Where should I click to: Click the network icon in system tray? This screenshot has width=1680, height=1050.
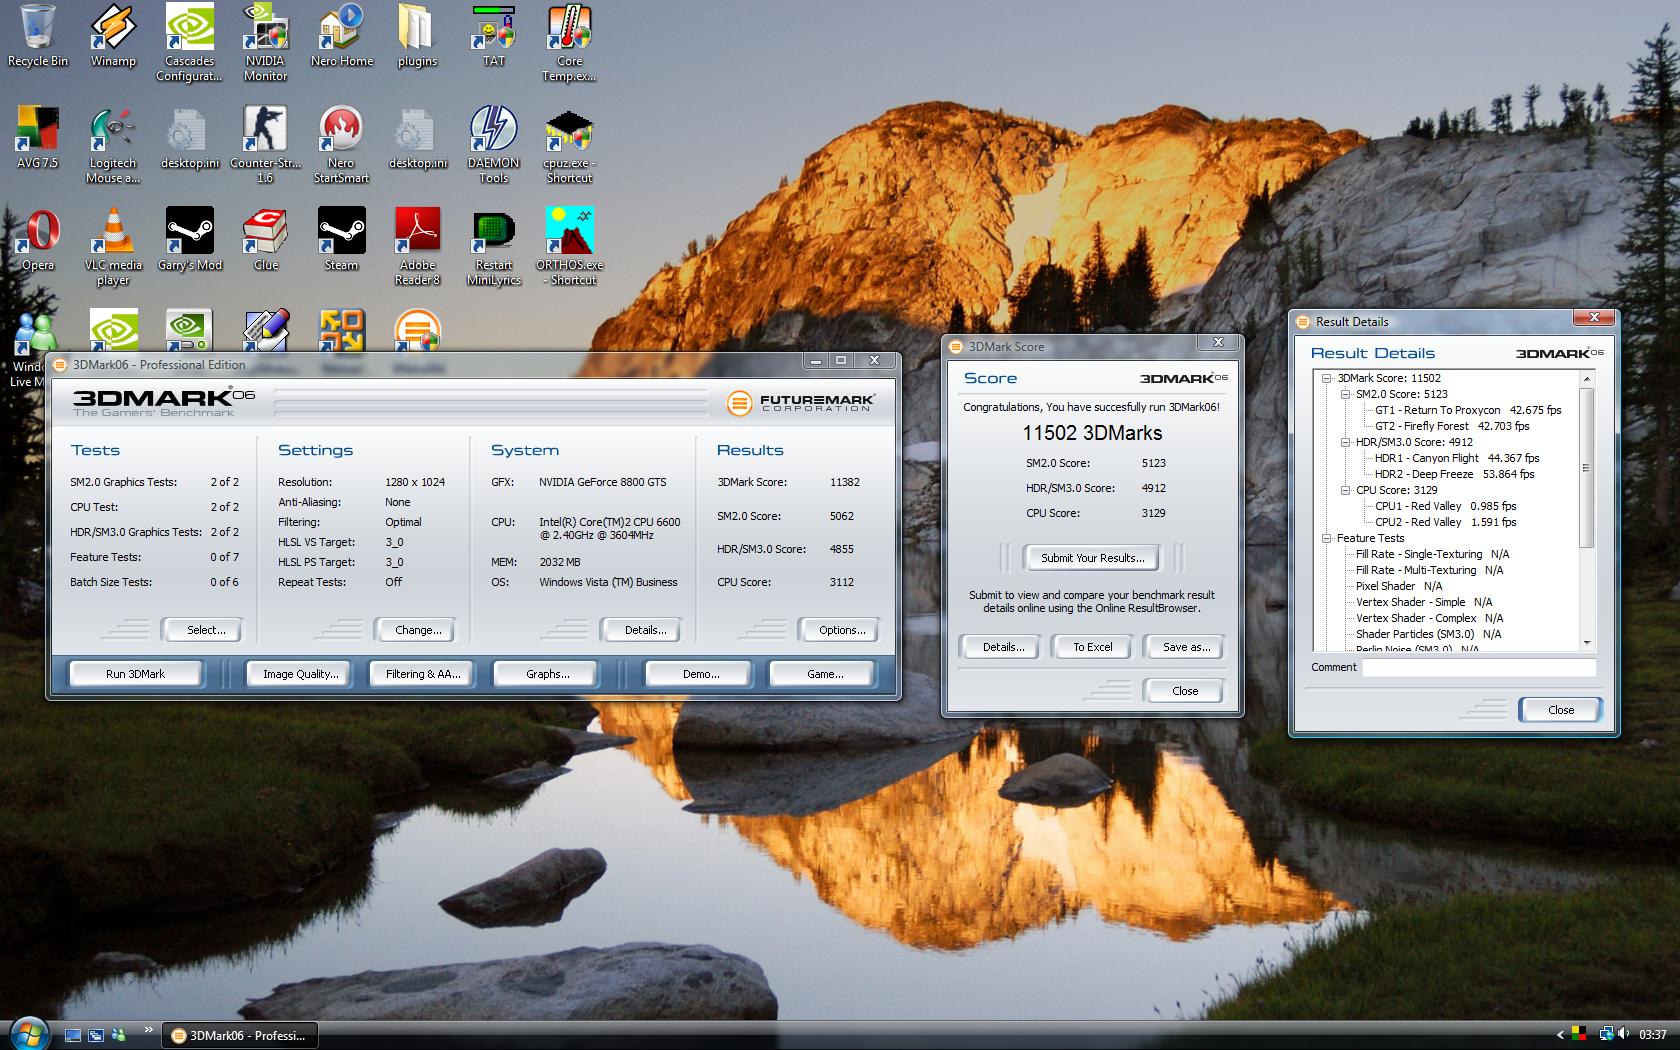[1606, 1034]
